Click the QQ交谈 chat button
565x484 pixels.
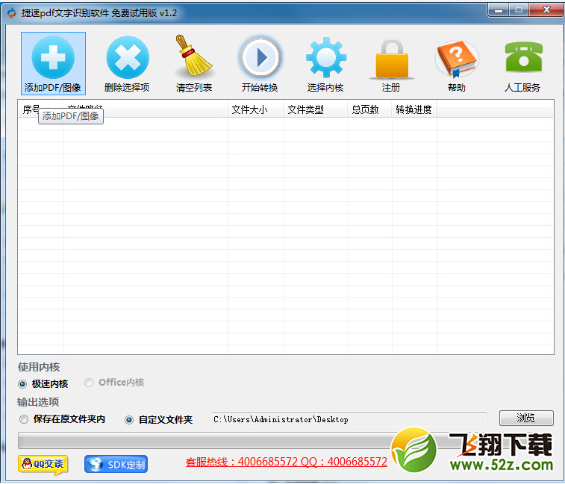pos(43,464)
